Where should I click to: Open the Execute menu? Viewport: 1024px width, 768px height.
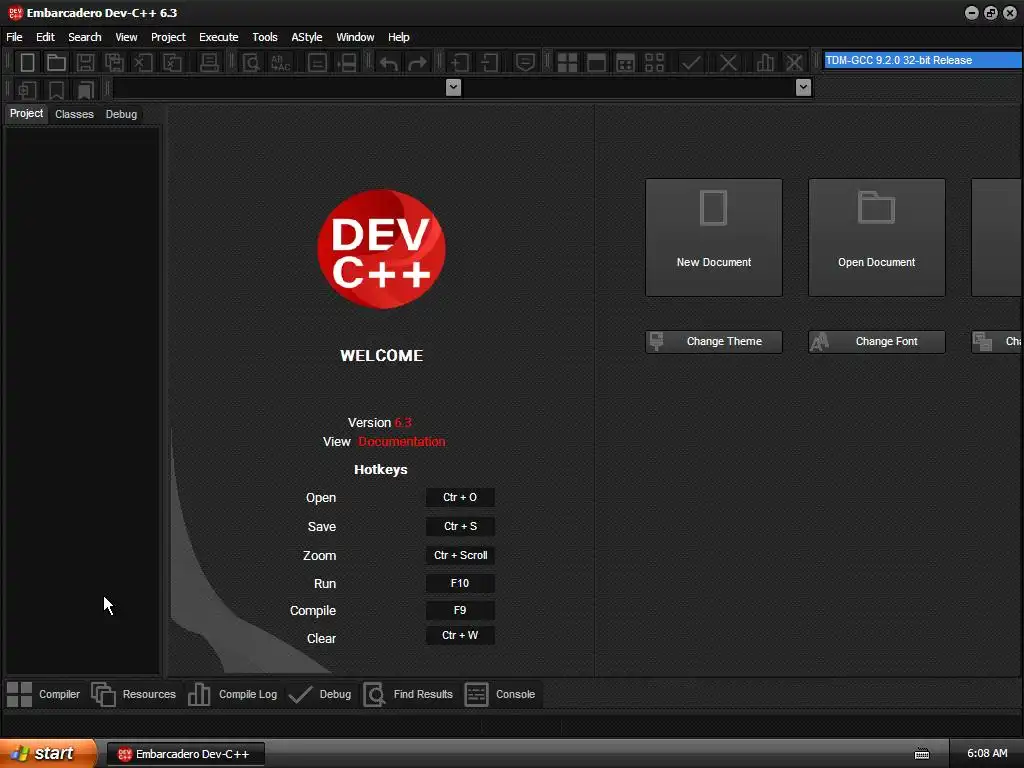219,37
